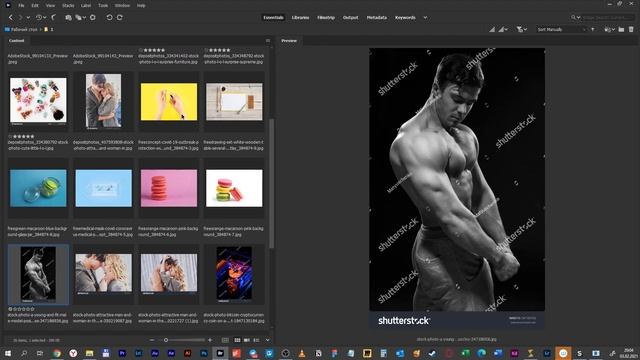Open recent file dropdown in path bar
The height and width of the screenshot is (360, 640).
coord(610,29)
